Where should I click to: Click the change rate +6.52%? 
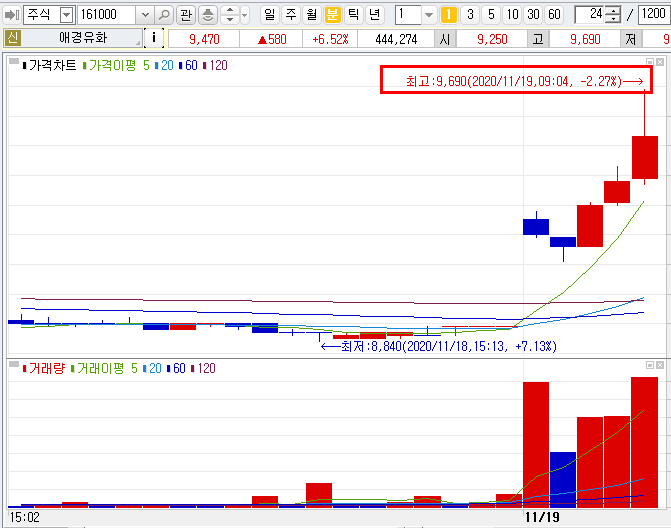click(x=330, y=39)
